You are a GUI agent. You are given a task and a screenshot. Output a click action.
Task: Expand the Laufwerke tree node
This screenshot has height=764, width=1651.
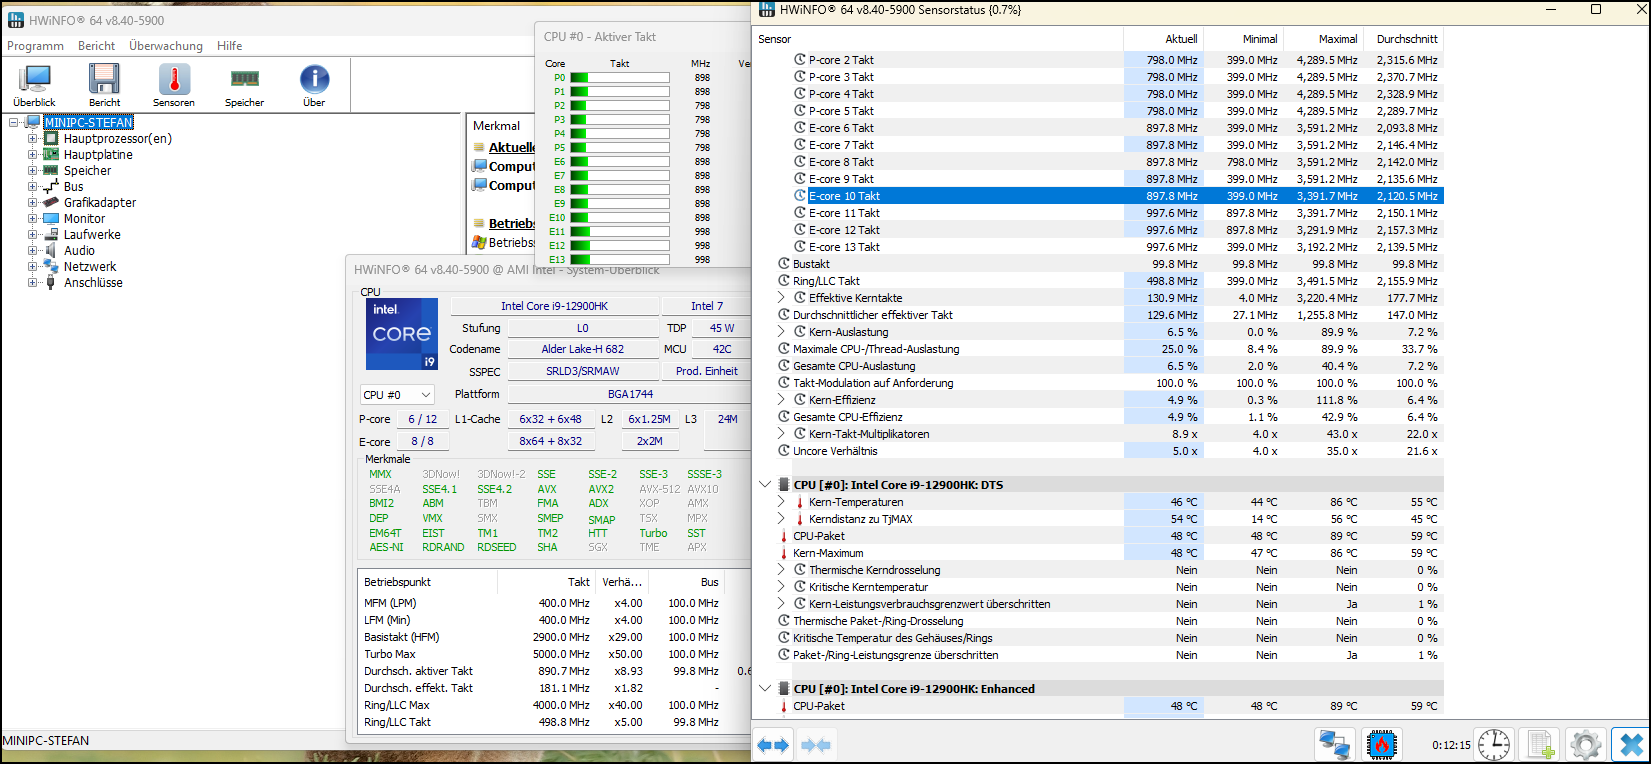click(x=32, y=234)
